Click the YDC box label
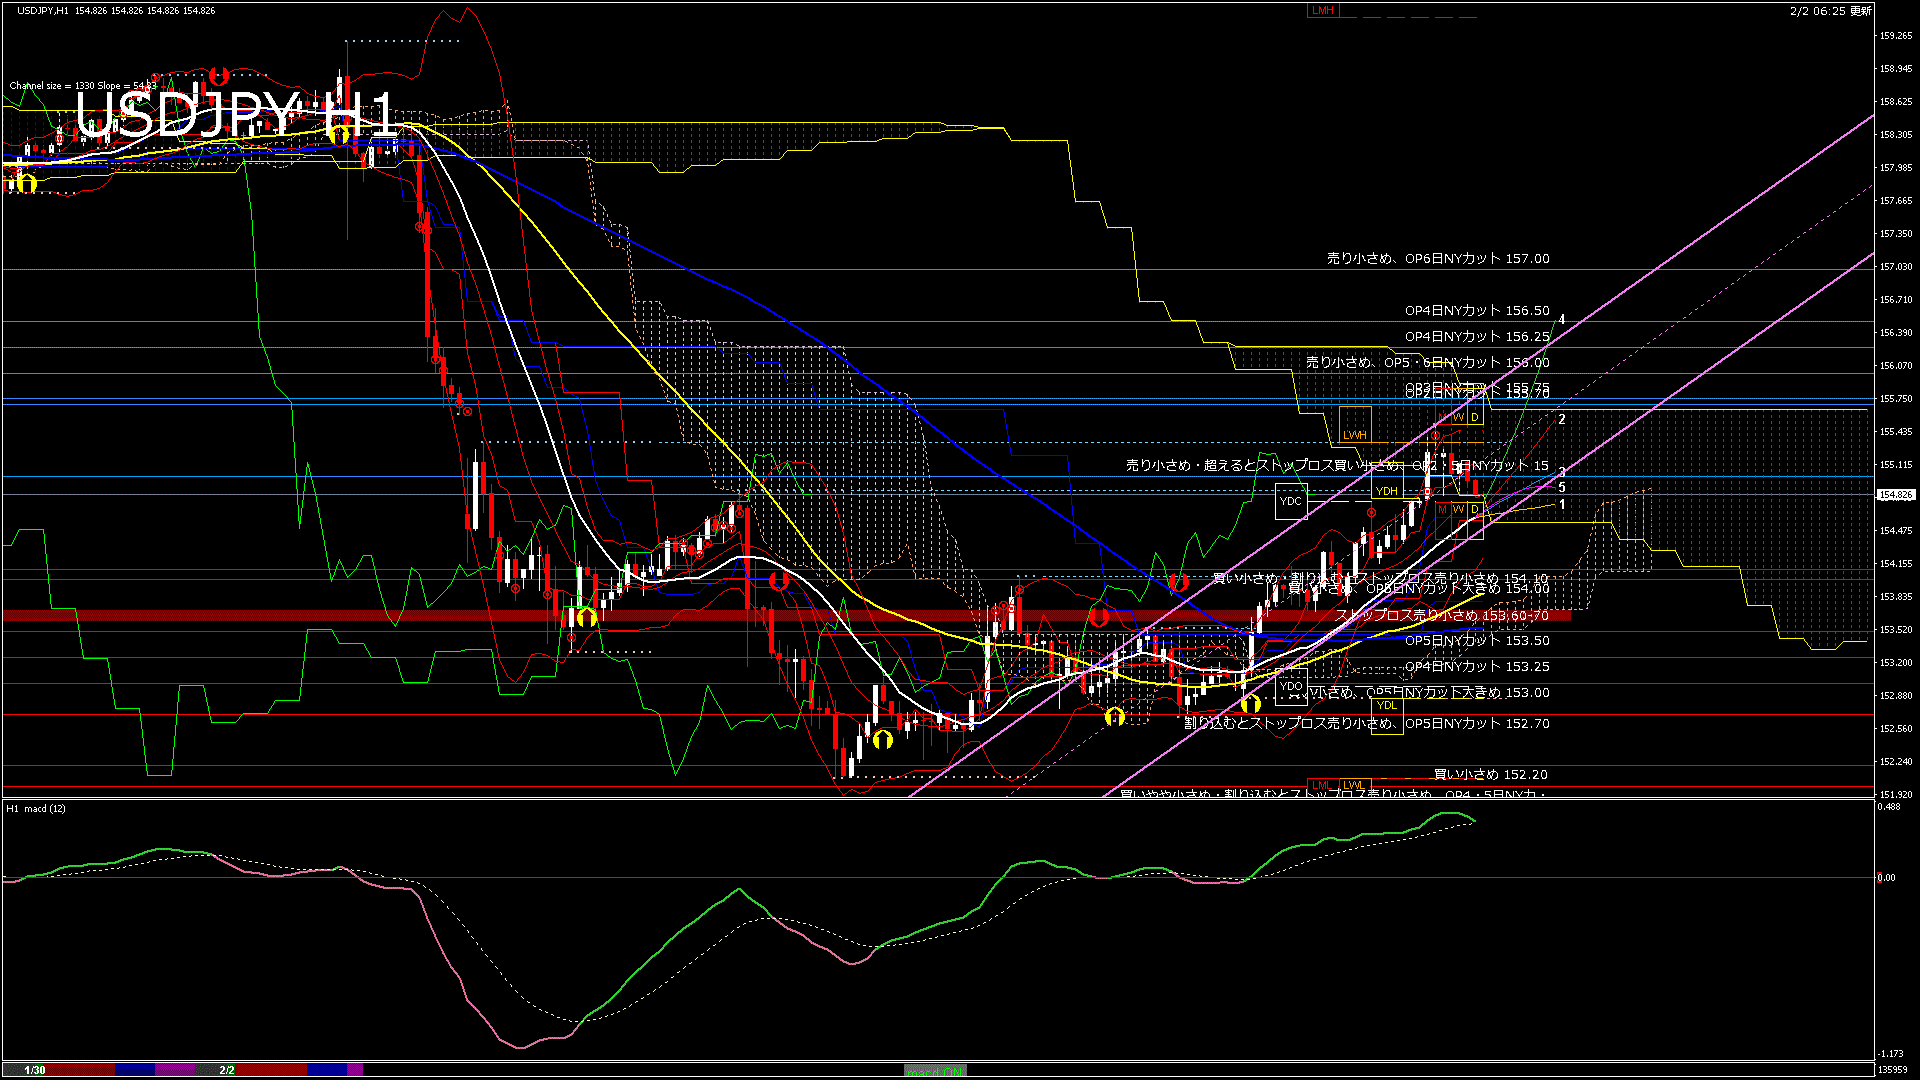The width and height of the screenshot is (1920, 1080). (1291, 501)
